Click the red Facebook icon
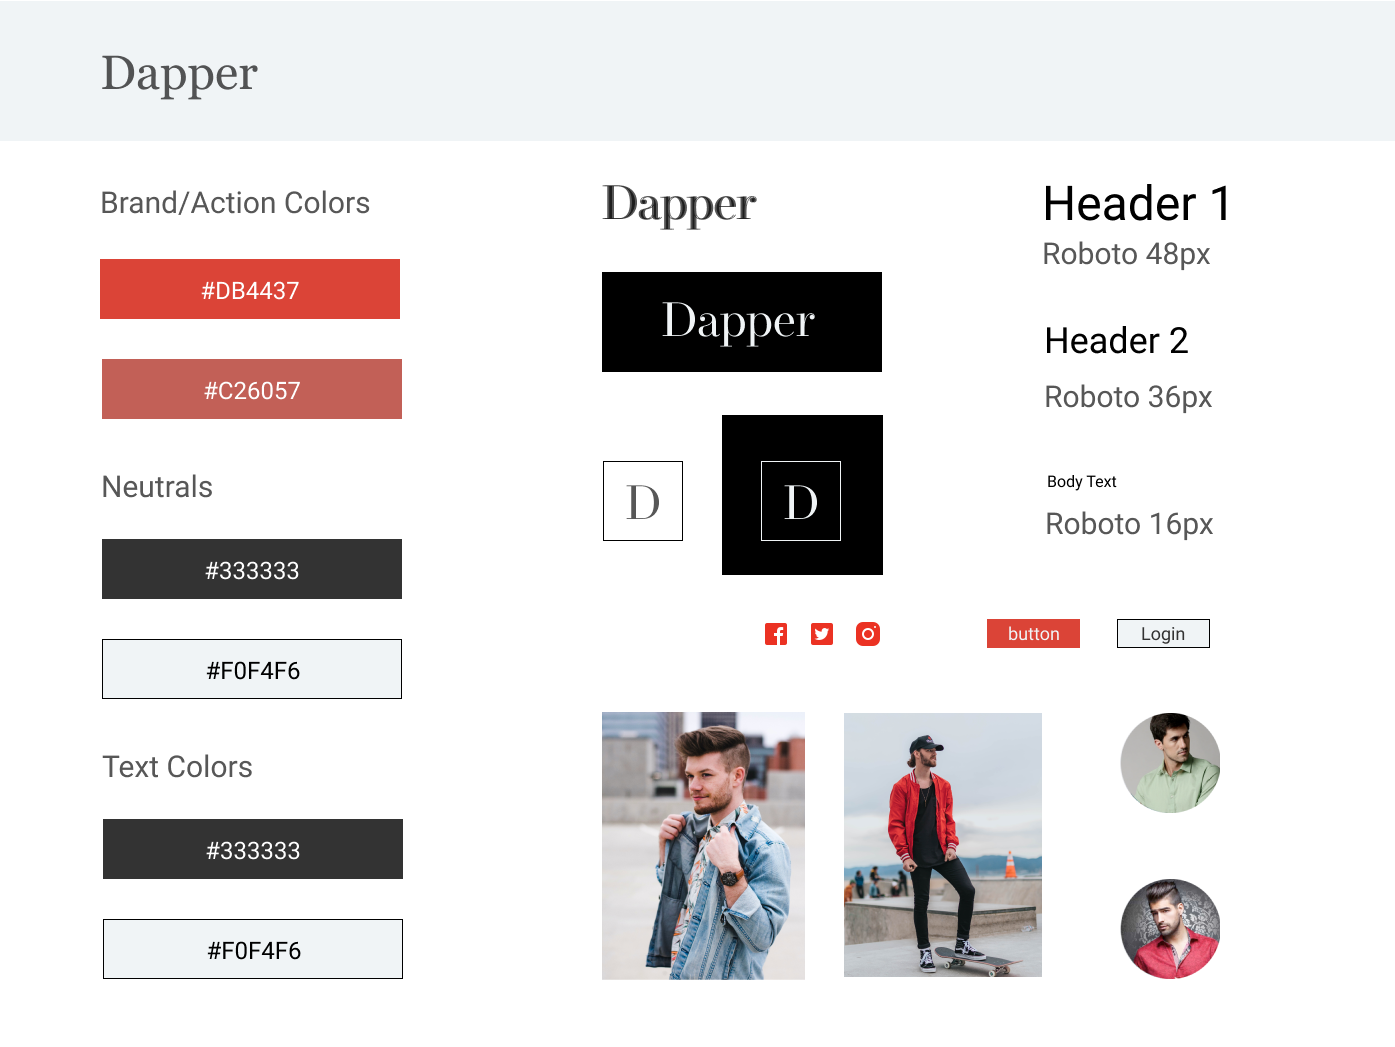Image resolution: width=1395 pixels, height=1047 pixels. click(776, 634)
